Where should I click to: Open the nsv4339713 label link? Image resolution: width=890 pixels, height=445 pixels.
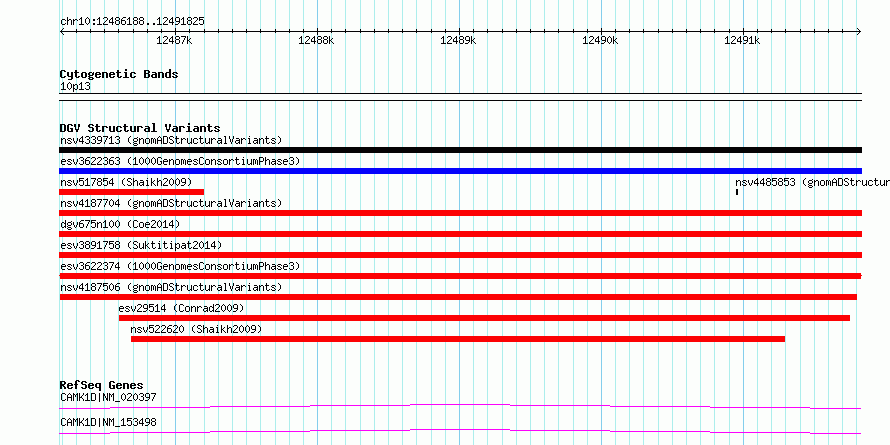click(x=171, y=140)
